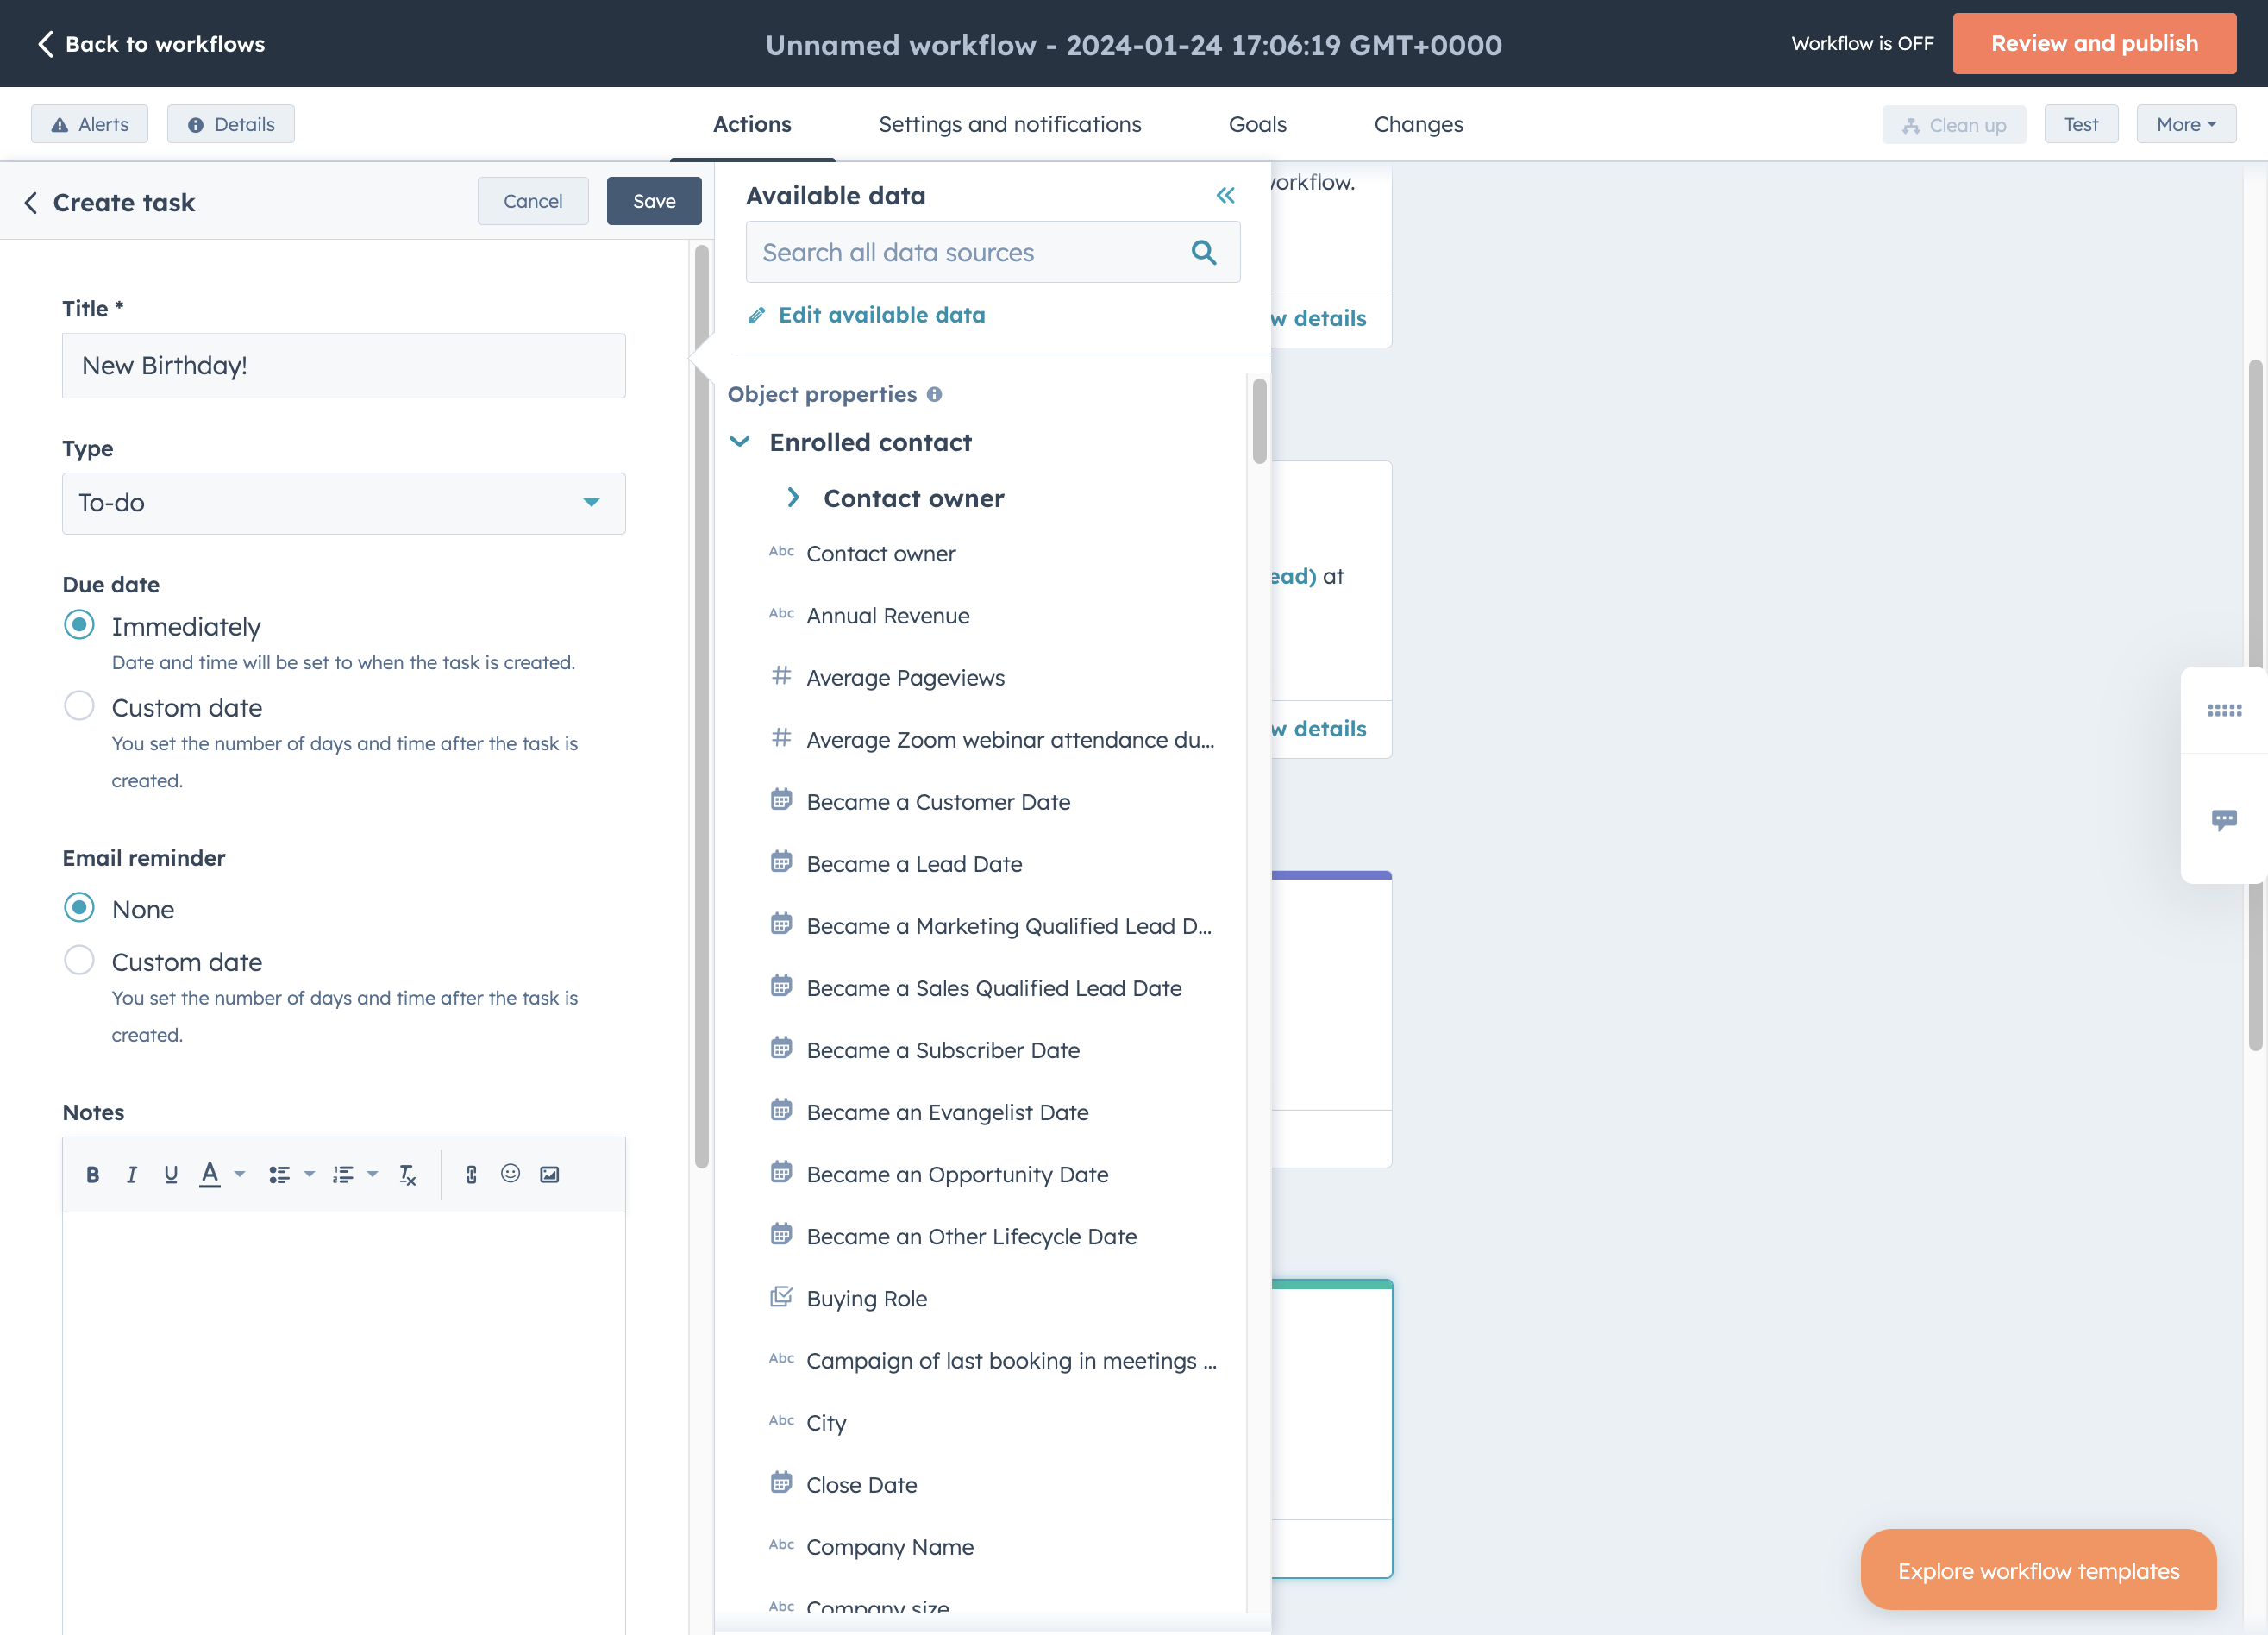The width and height of the screenshot is (2268, 1635).
Task: Switch to the Goals tab
Action: tap(1257, 125)
